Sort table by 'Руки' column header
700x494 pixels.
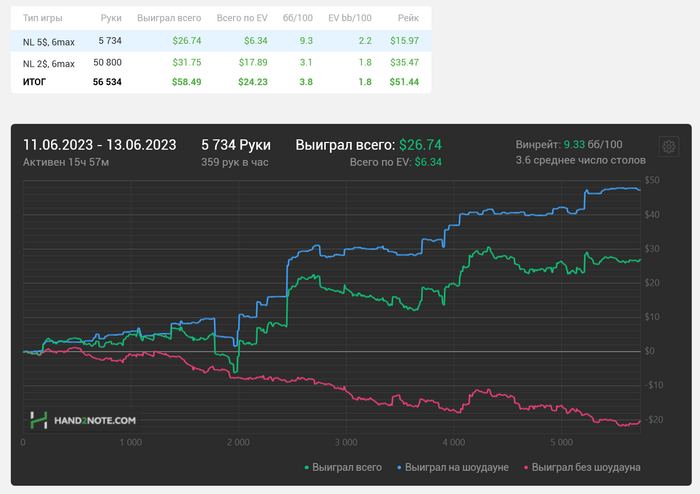tap(111, 18)
